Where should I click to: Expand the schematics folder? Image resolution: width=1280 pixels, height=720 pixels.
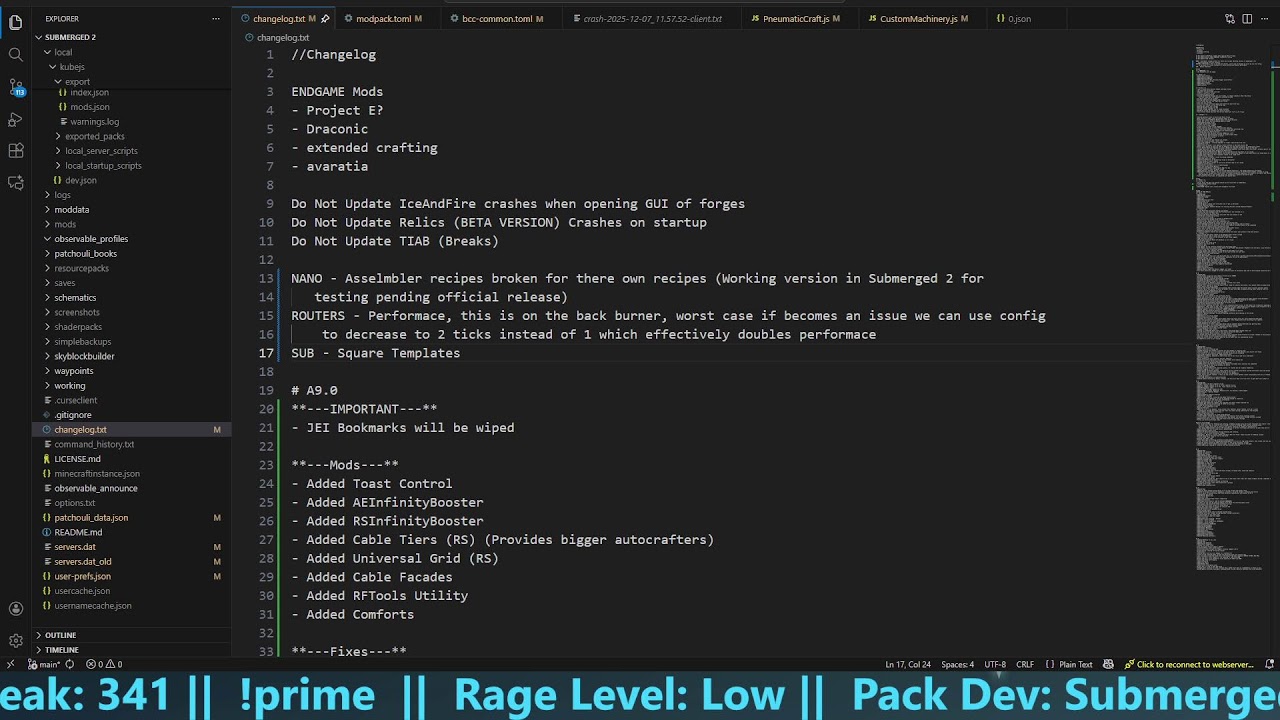133,298
